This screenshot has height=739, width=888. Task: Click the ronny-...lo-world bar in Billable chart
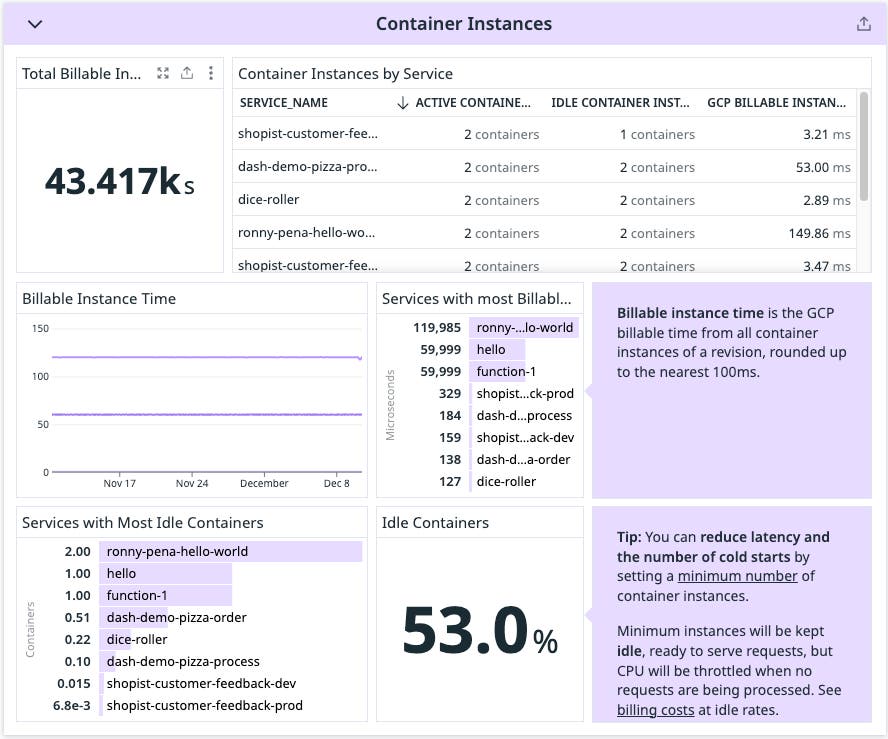coord(525,327)
